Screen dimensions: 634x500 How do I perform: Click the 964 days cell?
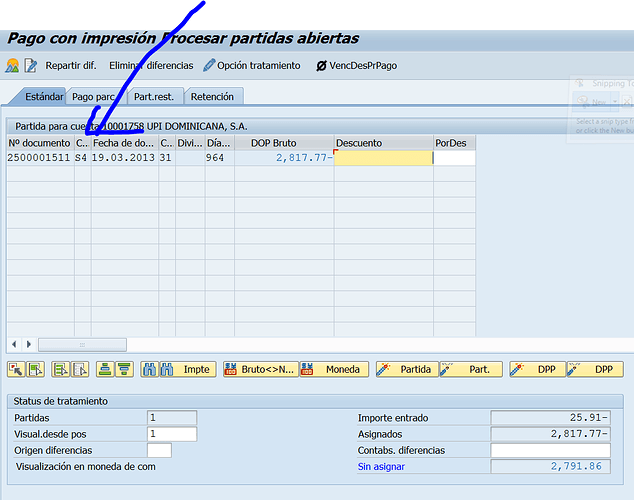click(x=219, y=158)
